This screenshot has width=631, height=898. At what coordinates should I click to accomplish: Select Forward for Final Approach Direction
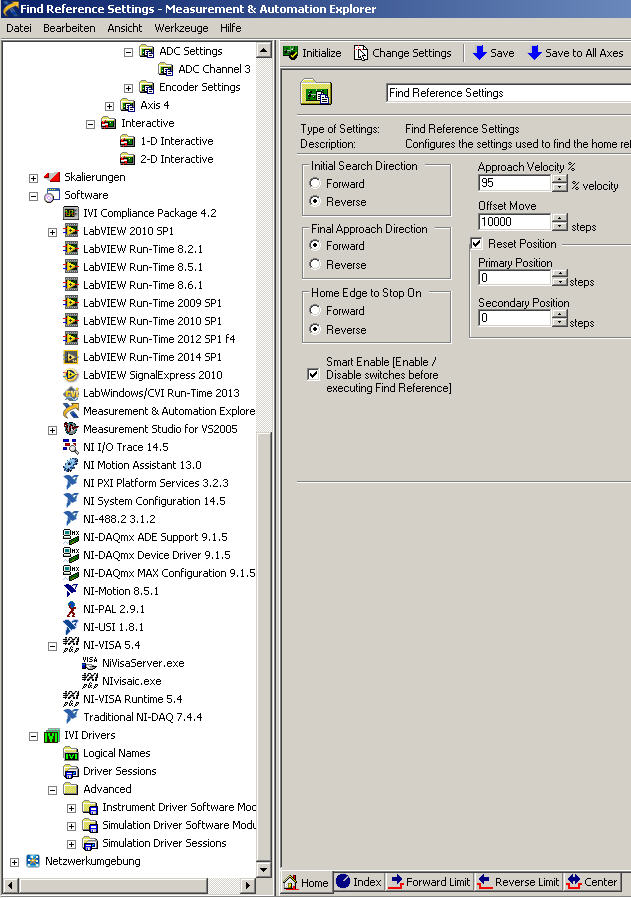point(315,246)
